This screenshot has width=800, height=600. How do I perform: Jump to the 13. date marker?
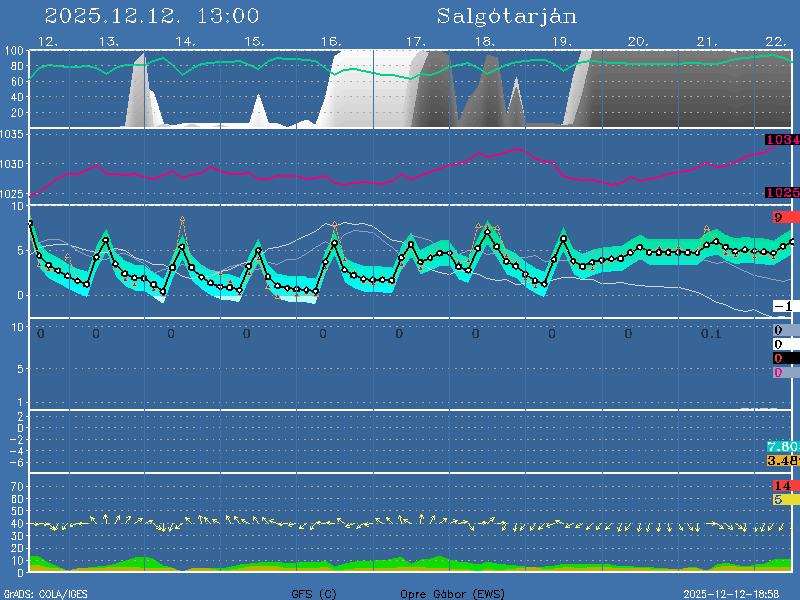[x=109, y=41]
